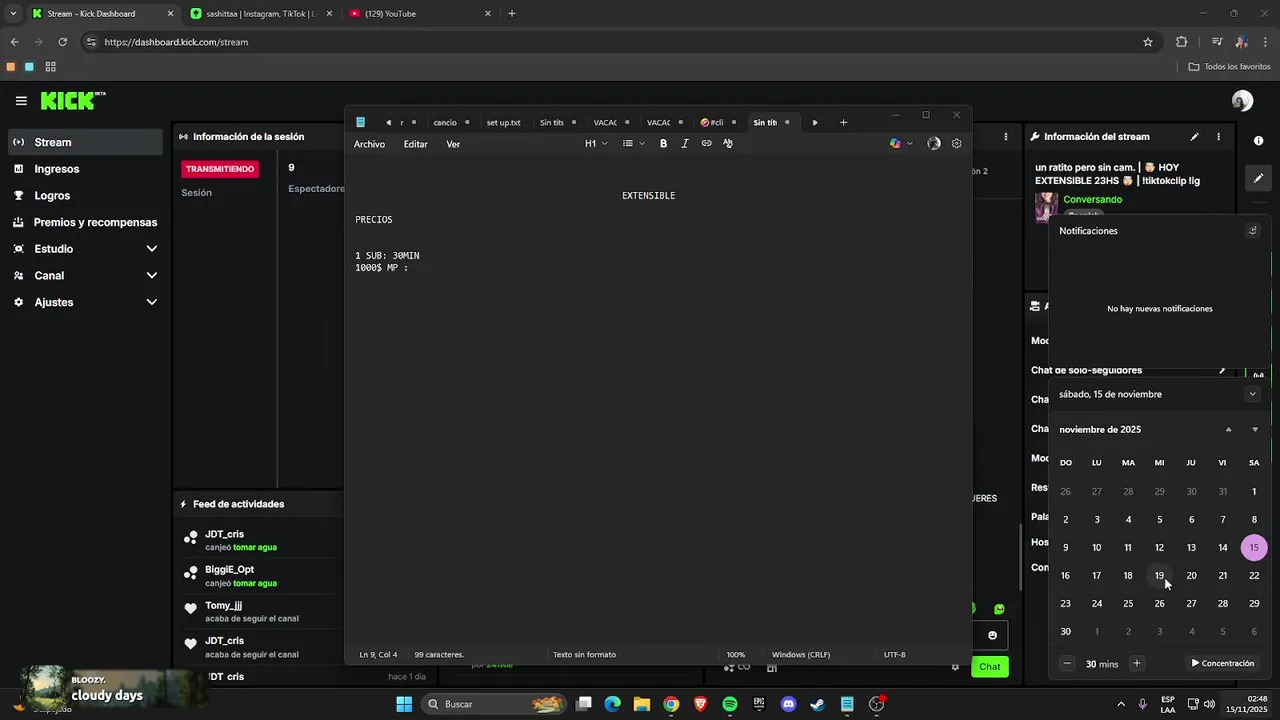Increase focus time with plus button
Image resolution: width=1280 pixels, height=720 pixels.
[1136, 664]
